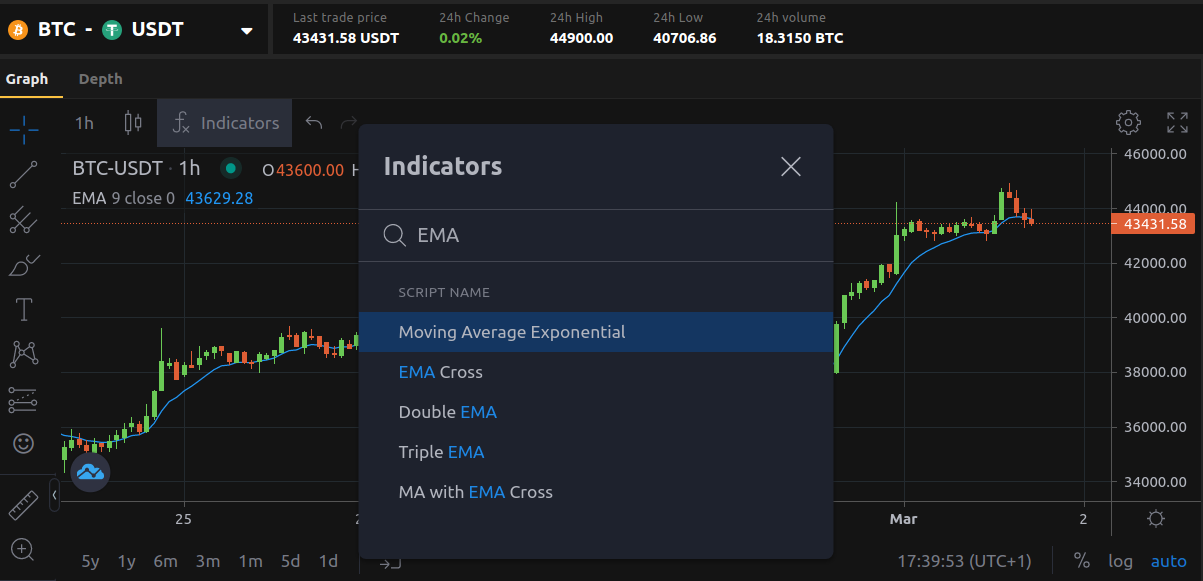Pick the brush drawing tool
Image resolution: width=1203 pixels, height=581 pixels.
coord(23,265)
